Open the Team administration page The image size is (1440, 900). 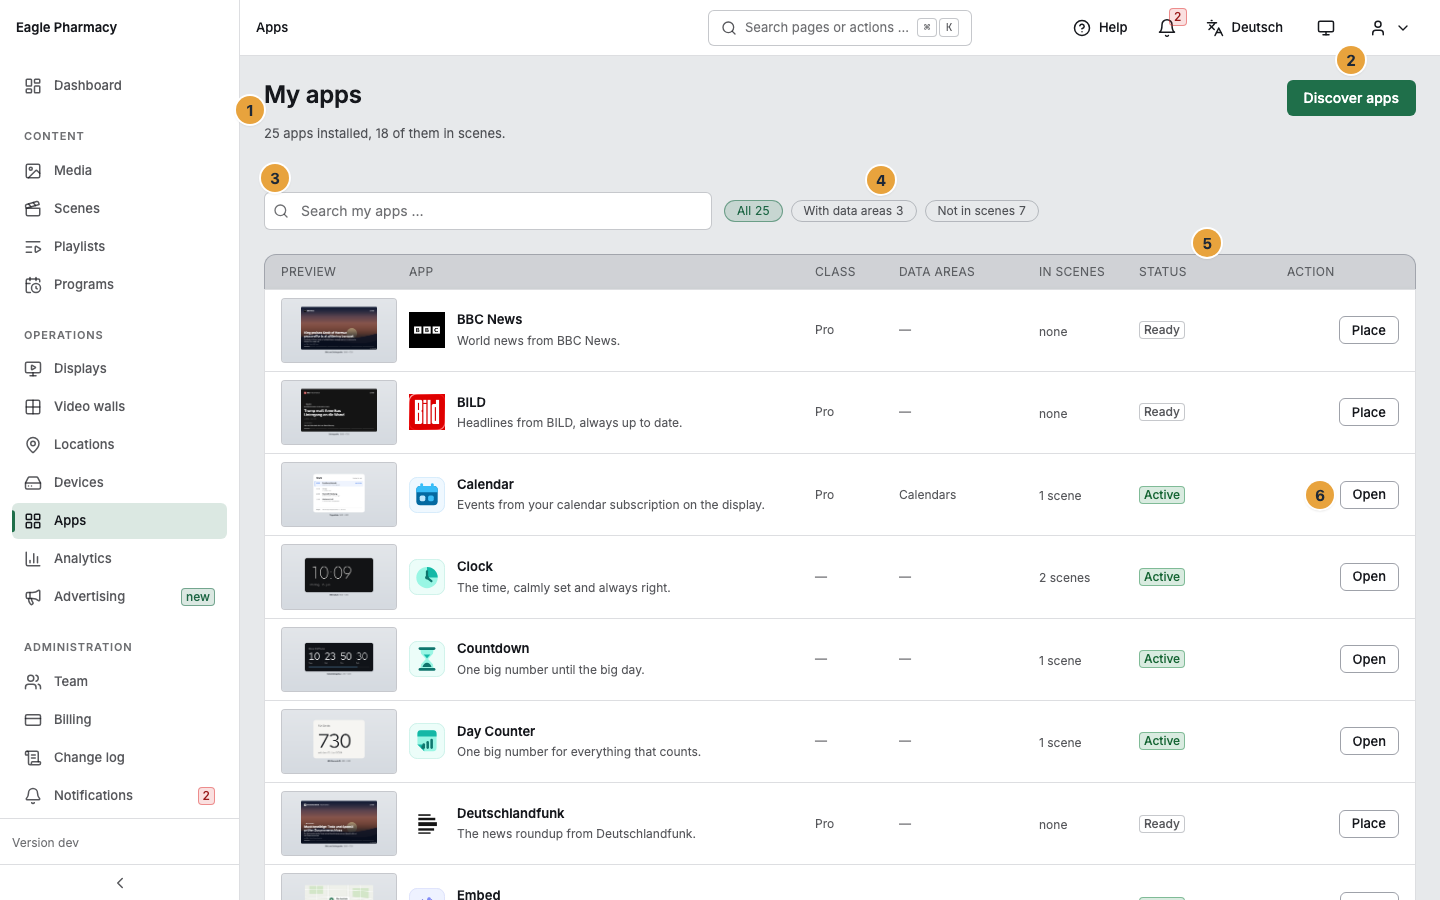[120, 682]
